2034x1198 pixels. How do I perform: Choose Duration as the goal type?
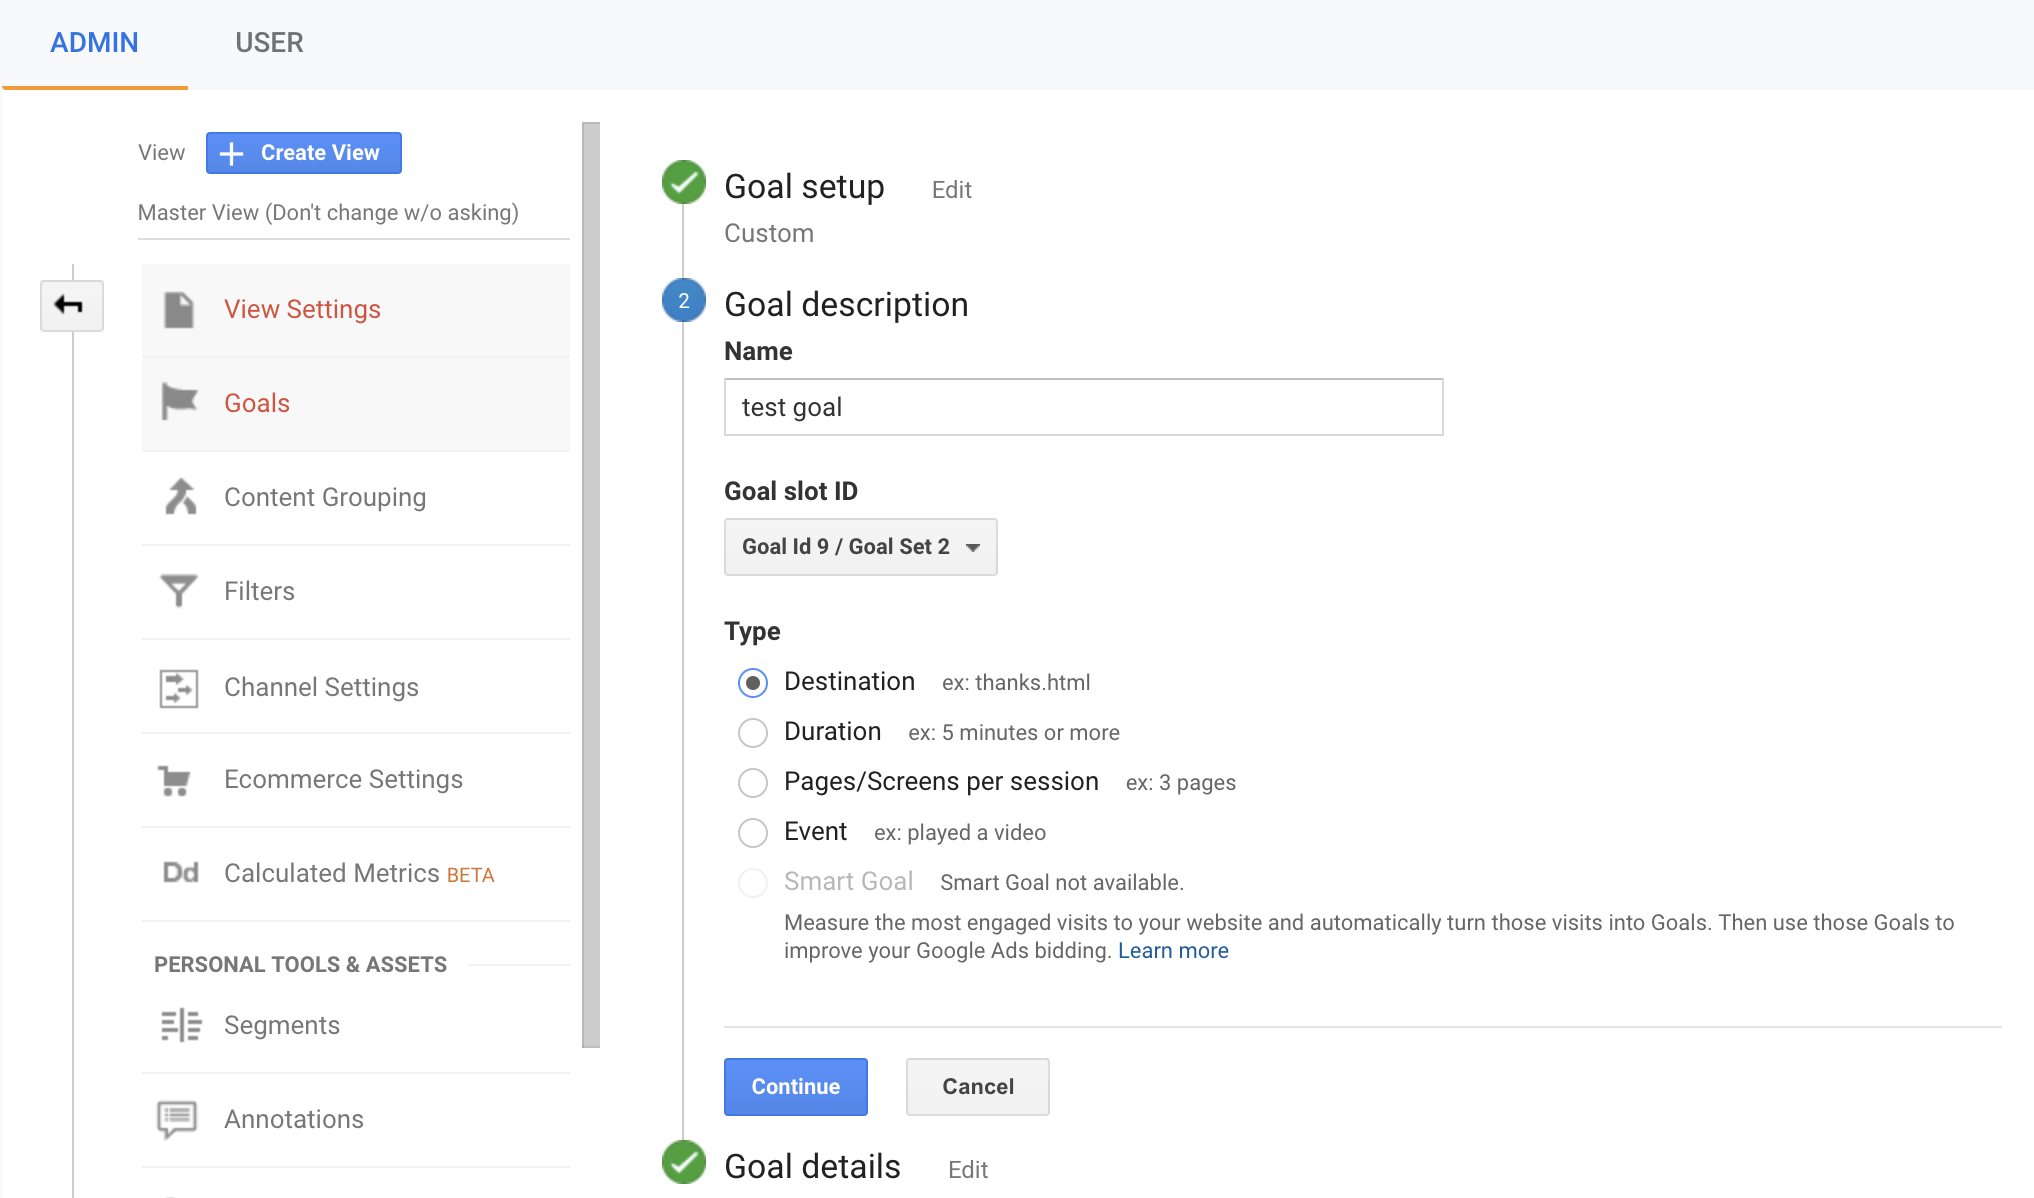(x=752, y=732)
